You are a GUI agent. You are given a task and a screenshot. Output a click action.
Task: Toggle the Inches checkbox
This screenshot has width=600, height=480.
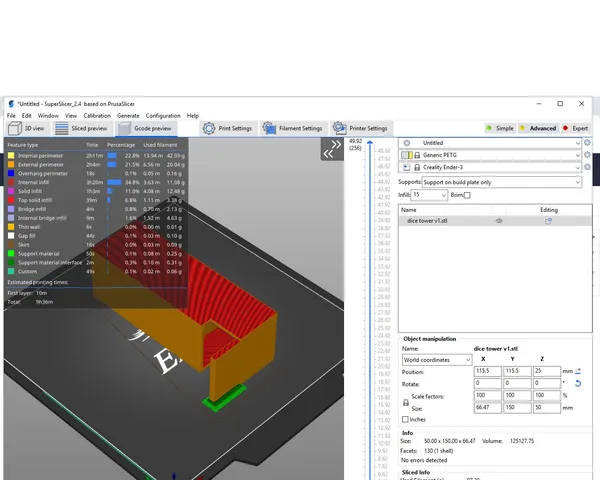pyautogui.click(x=405, y=420)
